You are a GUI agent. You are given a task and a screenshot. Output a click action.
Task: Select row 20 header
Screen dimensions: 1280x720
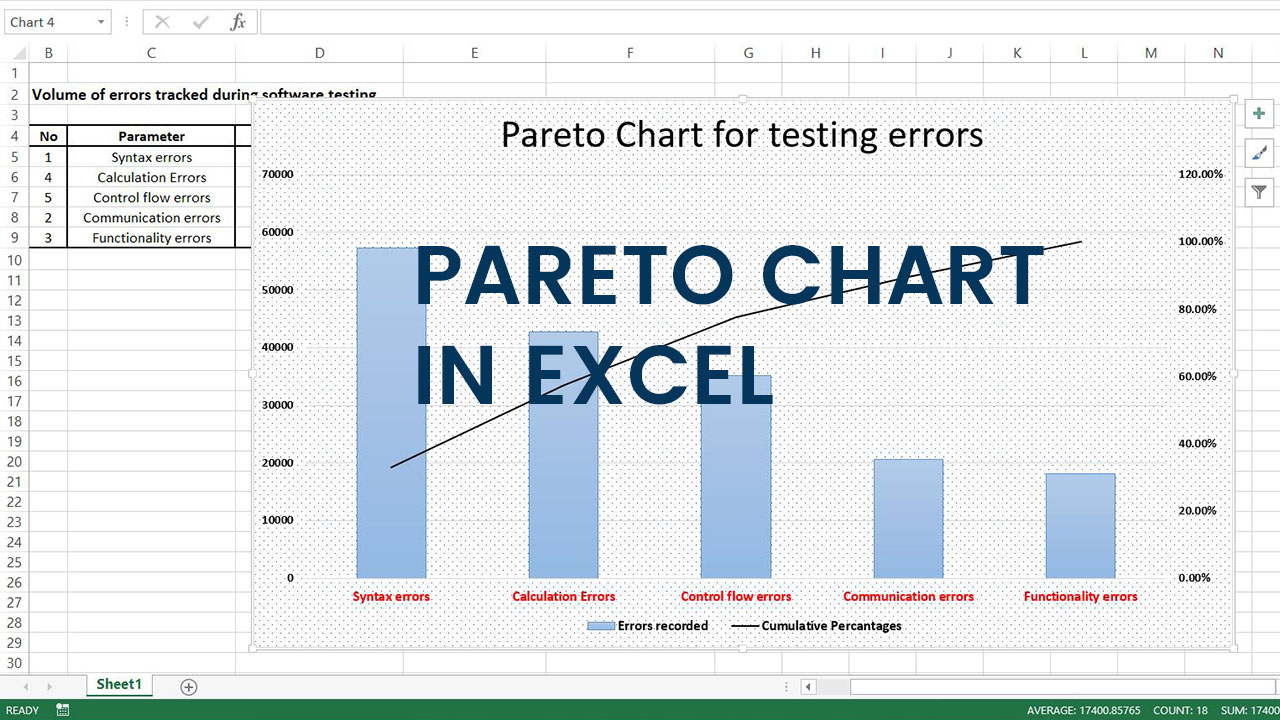click(x=14, y=462)
